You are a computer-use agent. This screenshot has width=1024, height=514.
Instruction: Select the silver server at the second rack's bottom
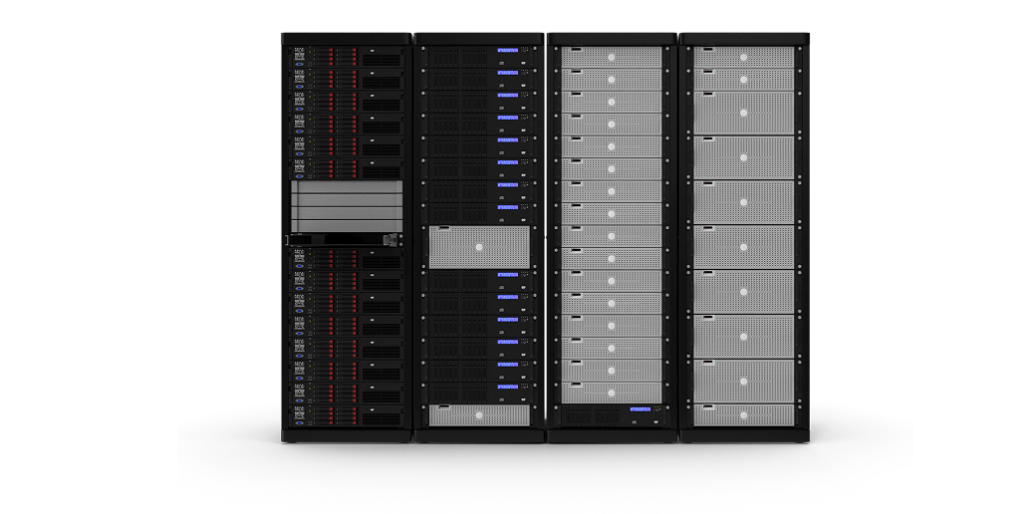(x=479, y=415)
